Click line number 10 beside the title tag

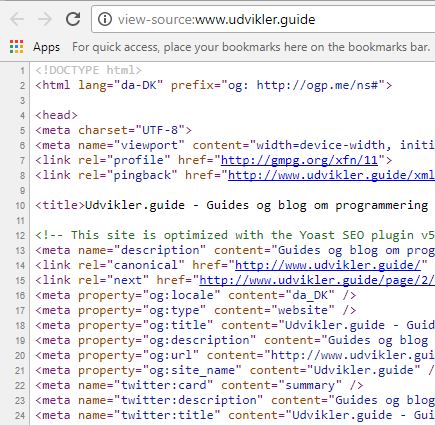click(x=20, y=206)
